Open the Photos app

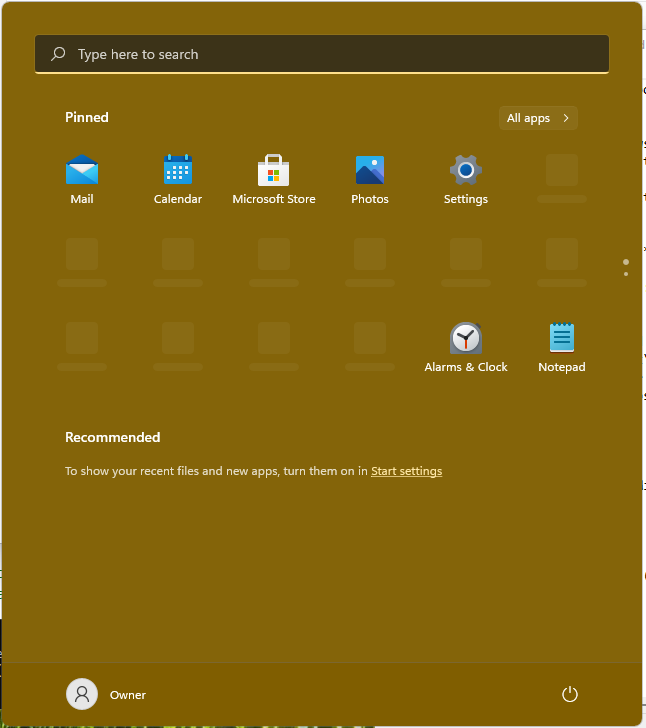tap(370, 180)
